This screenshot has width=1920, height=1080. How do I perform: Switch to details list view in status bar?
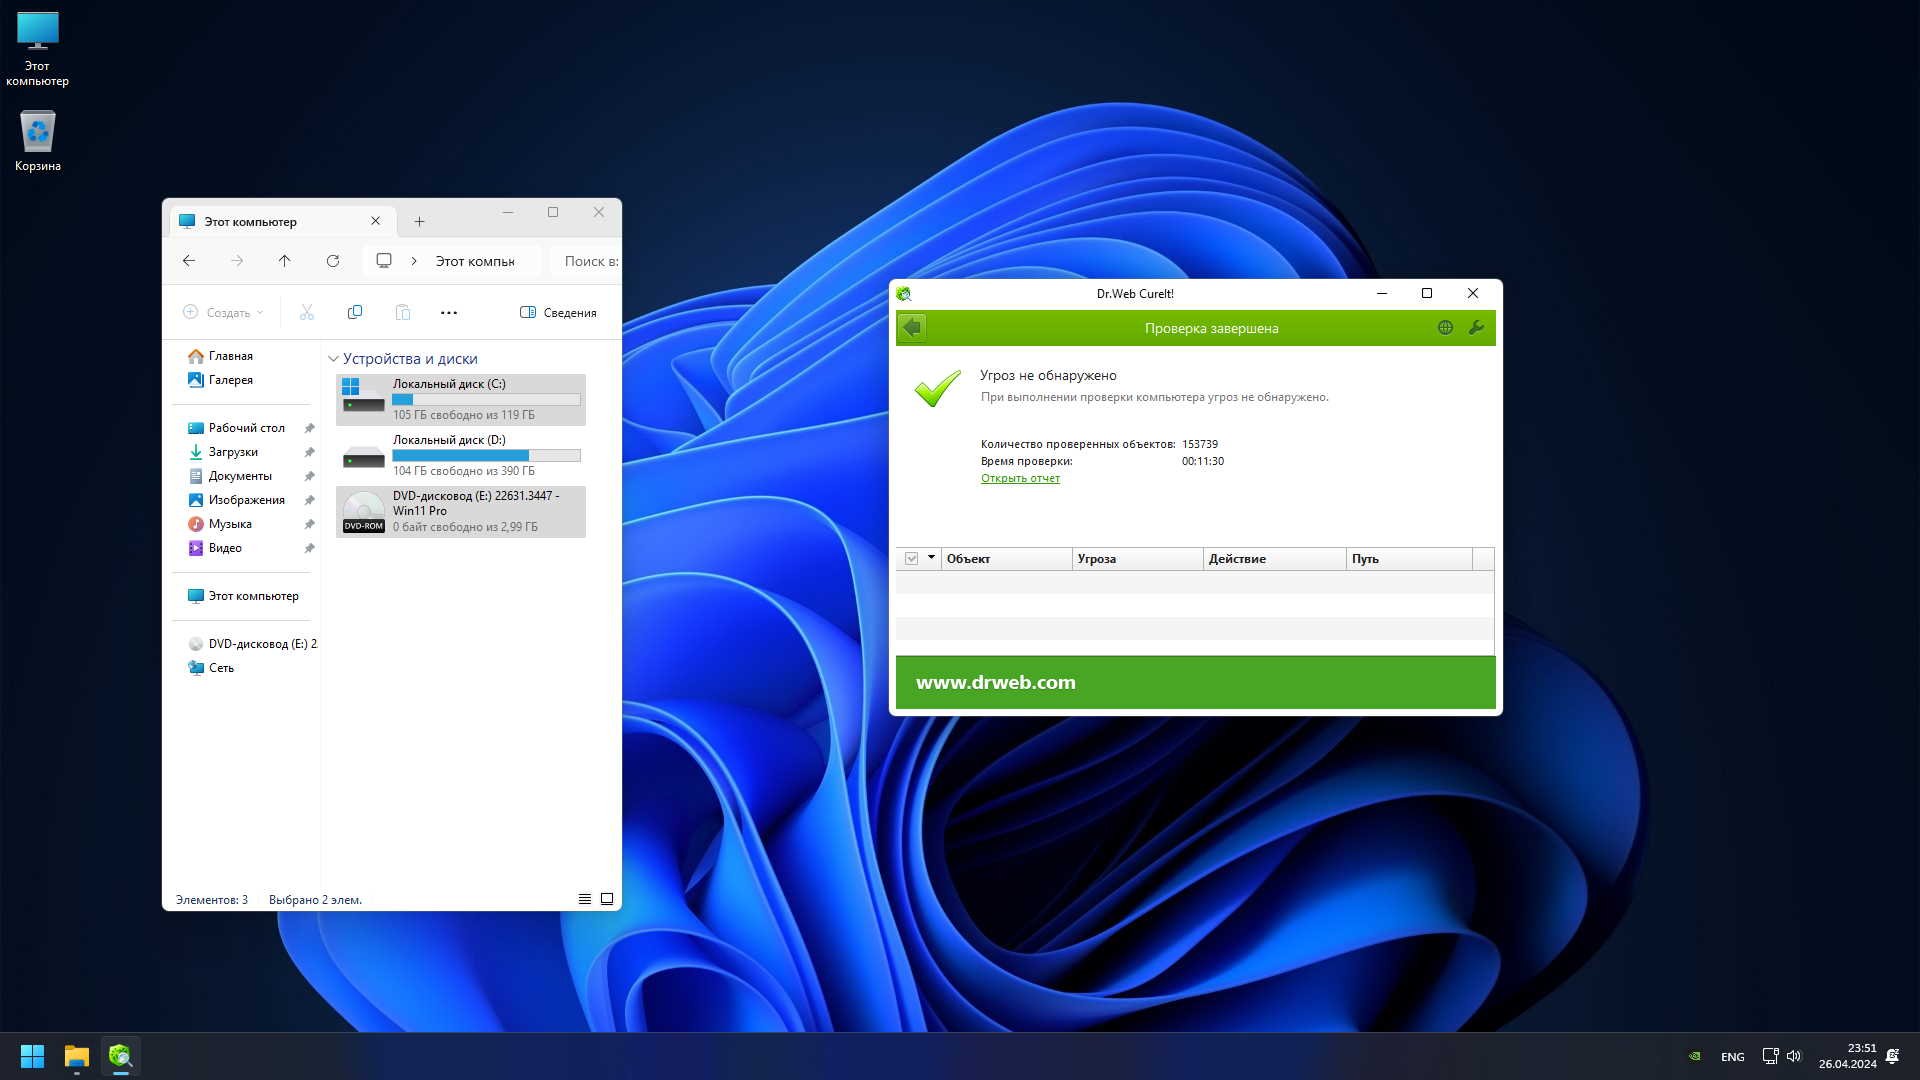coord(585,899)
